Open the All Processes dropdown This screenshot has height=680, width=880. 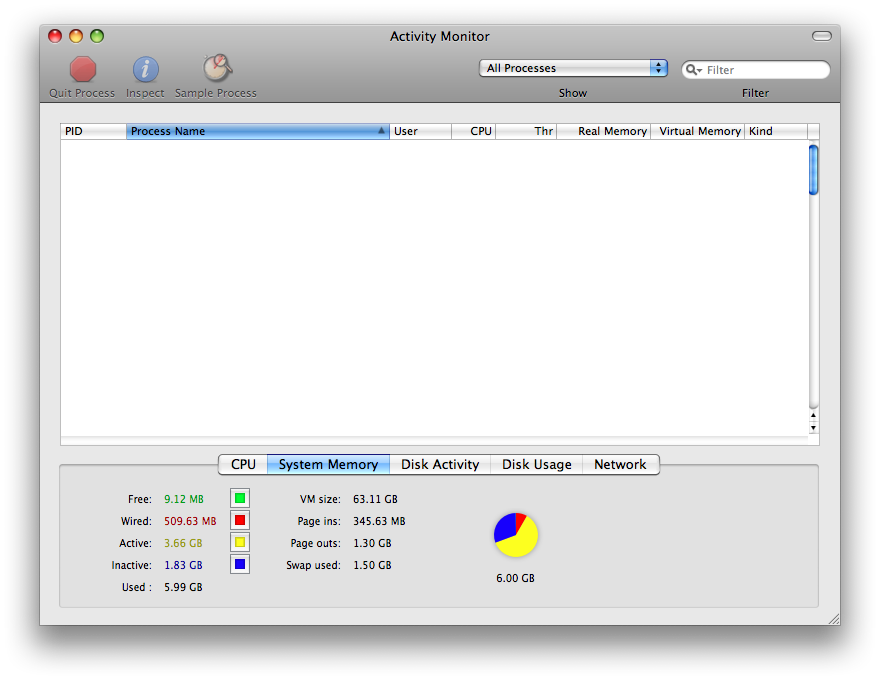pyautogui.click(x=573, y=68)
